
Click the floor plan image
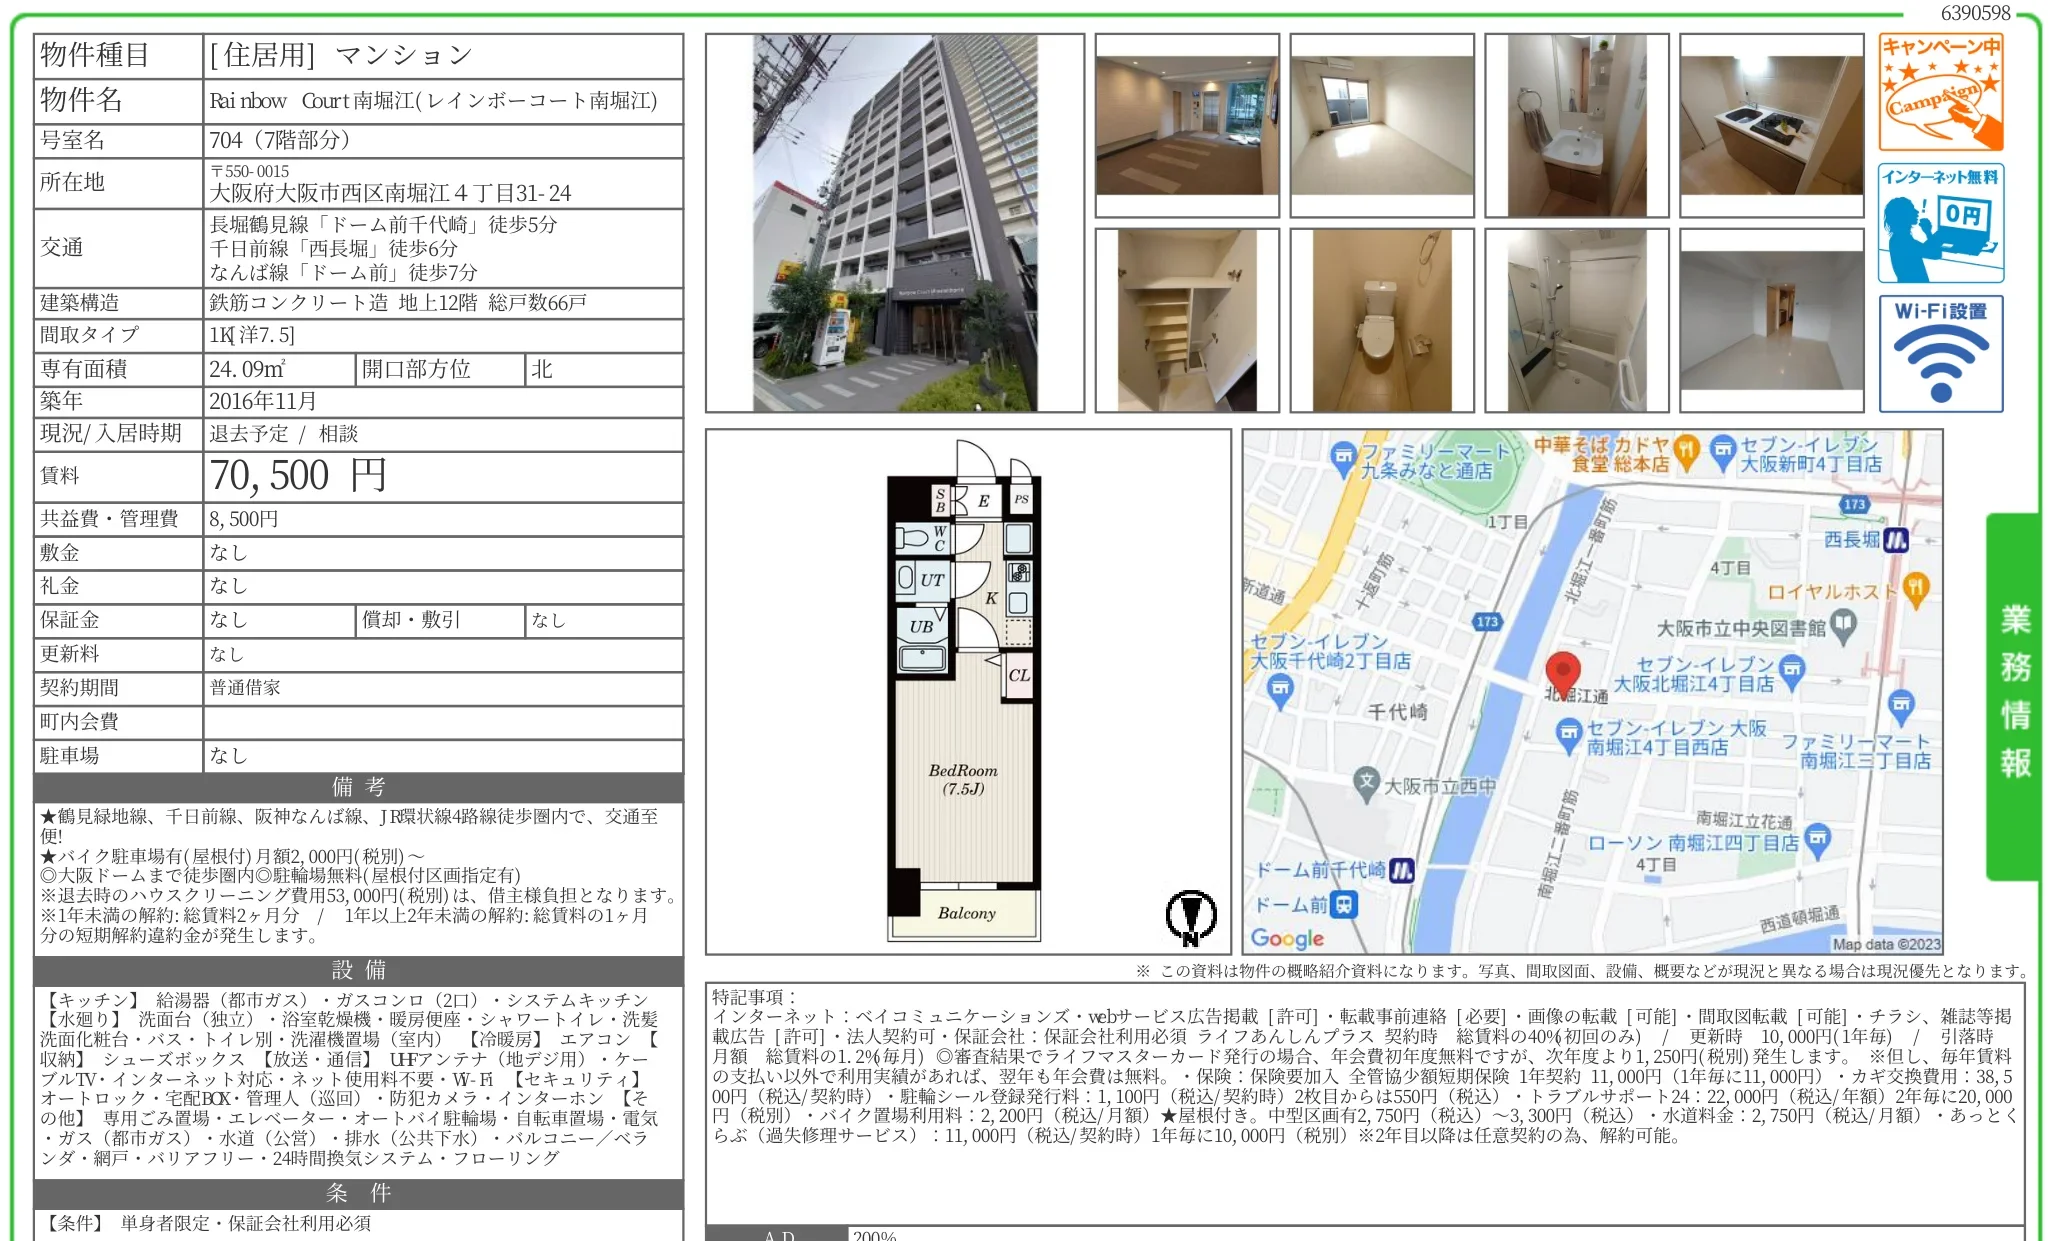pyautogui.click(x=966, y=690)
